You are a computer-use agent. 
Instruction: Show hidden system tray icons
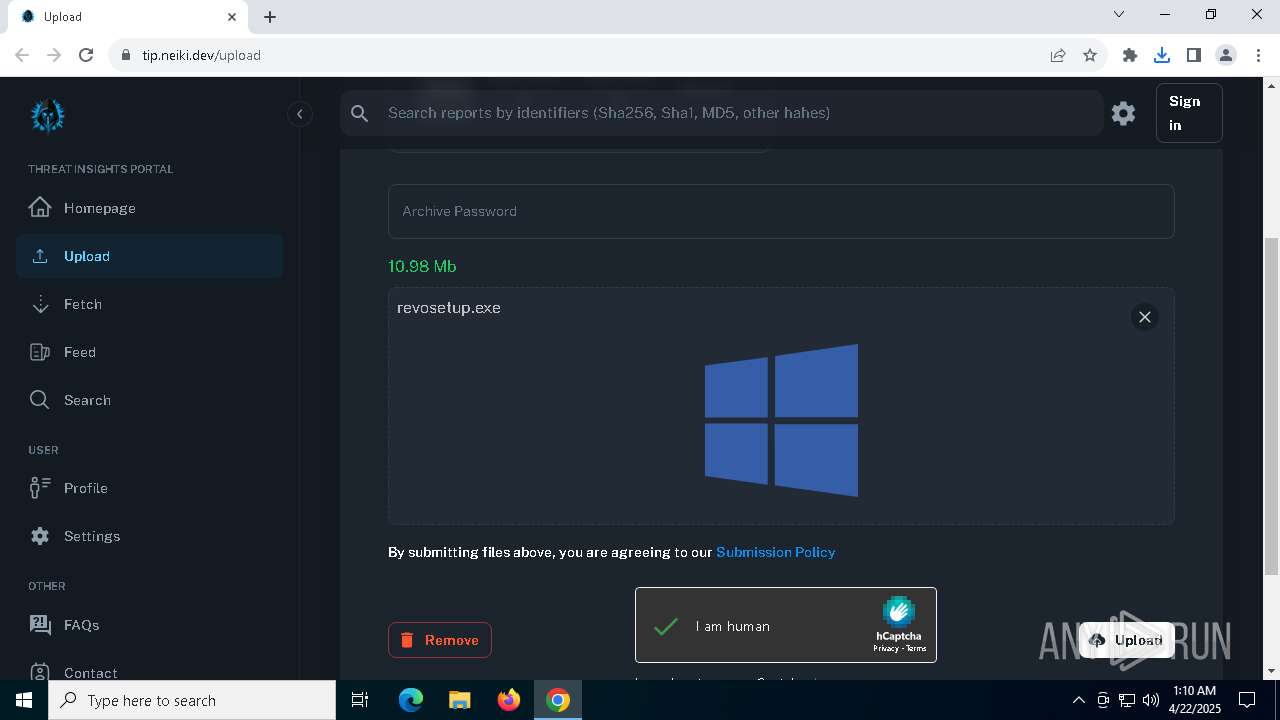click(1078, 700)
